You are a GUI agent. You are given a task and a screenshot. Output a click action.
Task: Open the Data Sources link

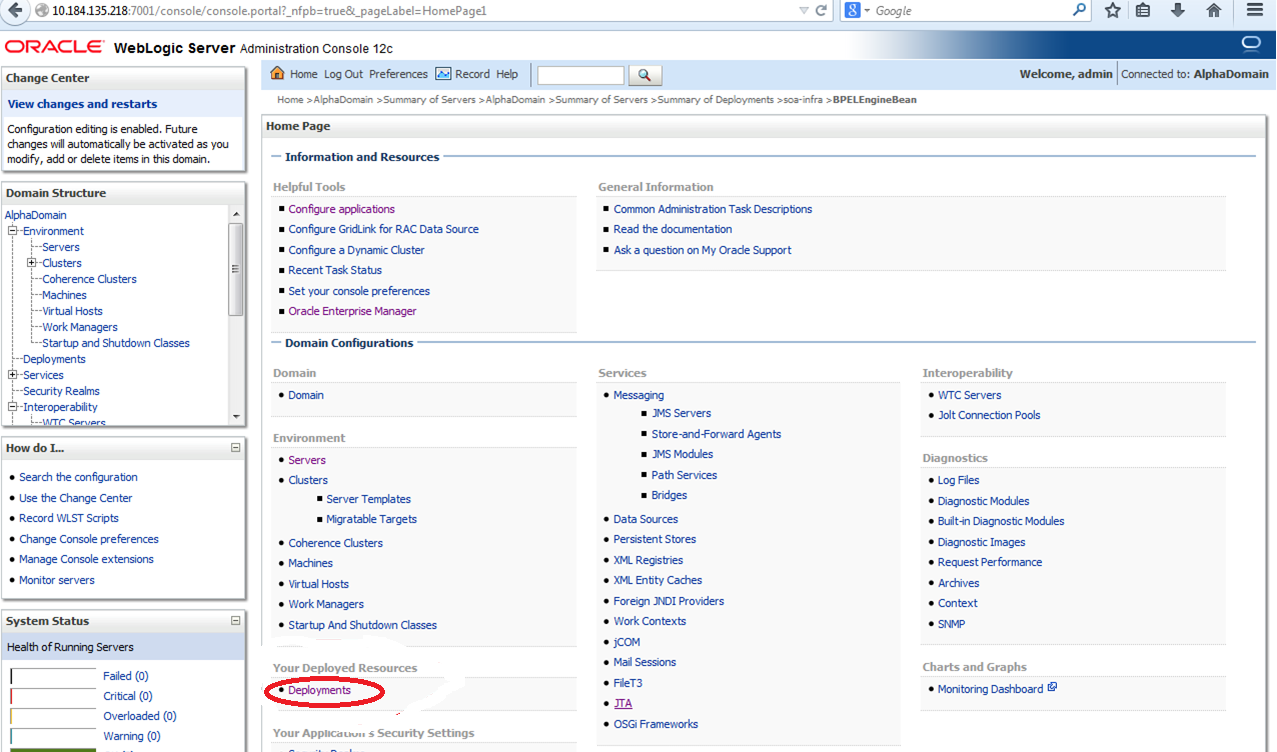(x=645, y=519)
